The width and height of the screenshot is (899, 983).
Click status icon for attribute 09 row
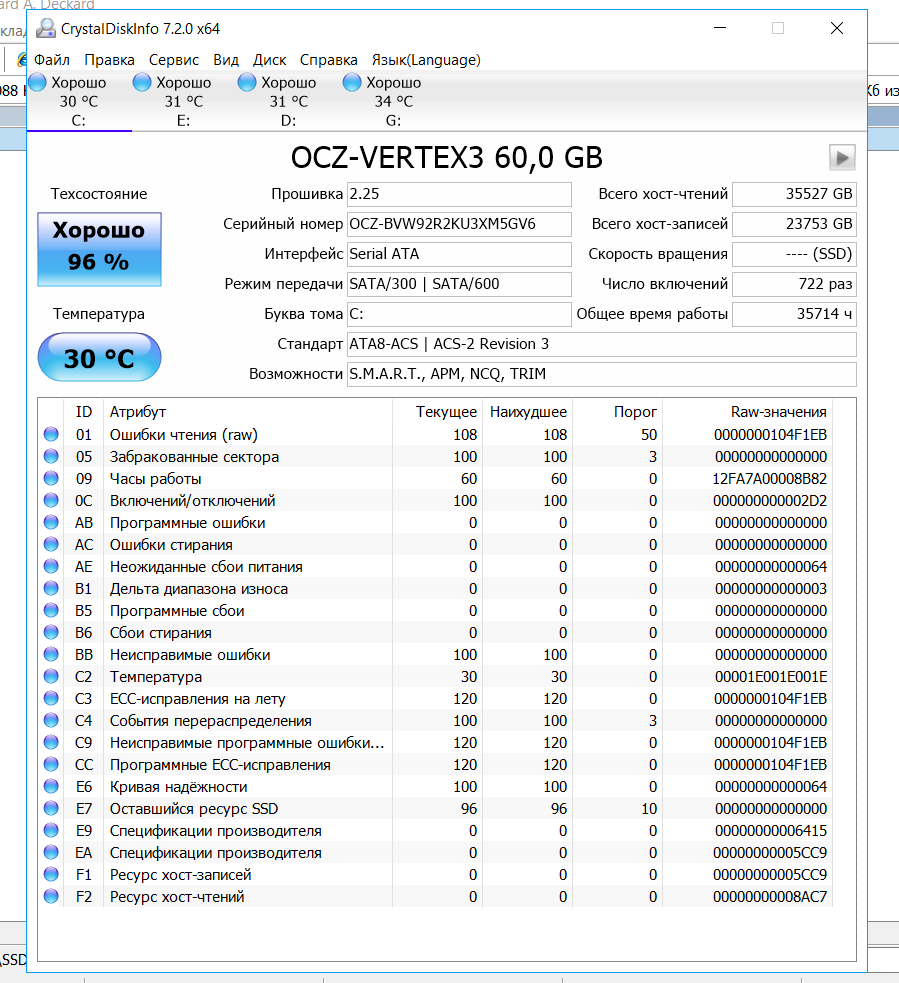[51, 478]
